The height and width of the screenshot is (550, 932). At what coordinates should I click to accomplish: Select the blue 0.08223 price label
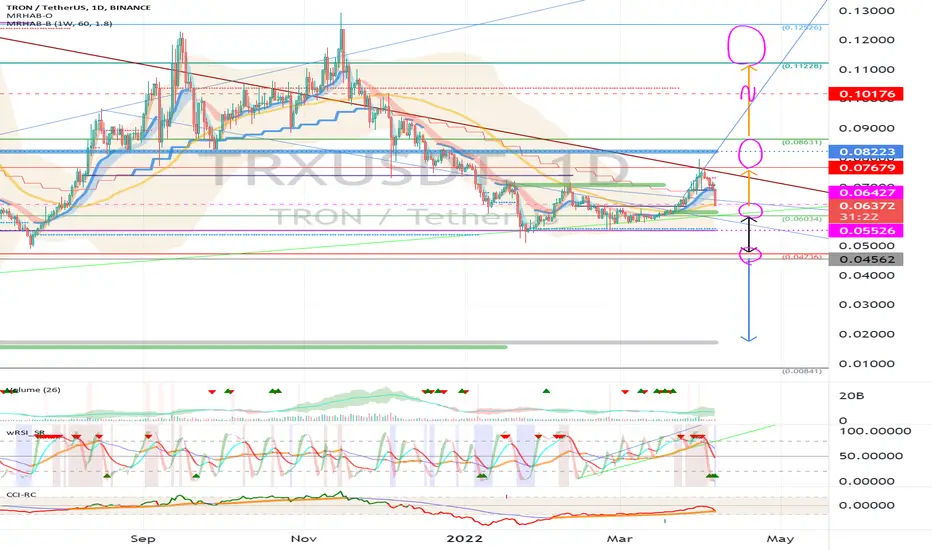pyautogui.click(x=866, y=152)
